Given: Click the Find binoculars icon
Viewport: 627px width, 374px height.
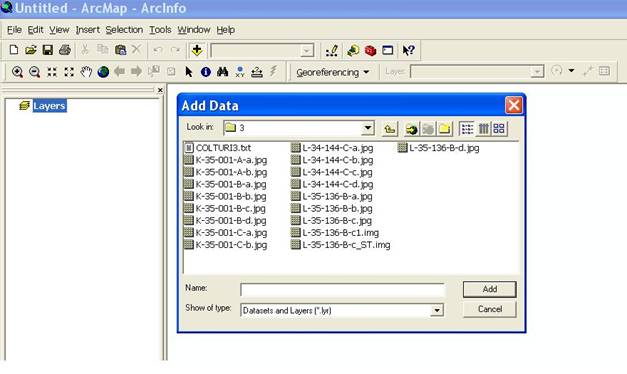Looking at the screenshot, I should 222,72.
